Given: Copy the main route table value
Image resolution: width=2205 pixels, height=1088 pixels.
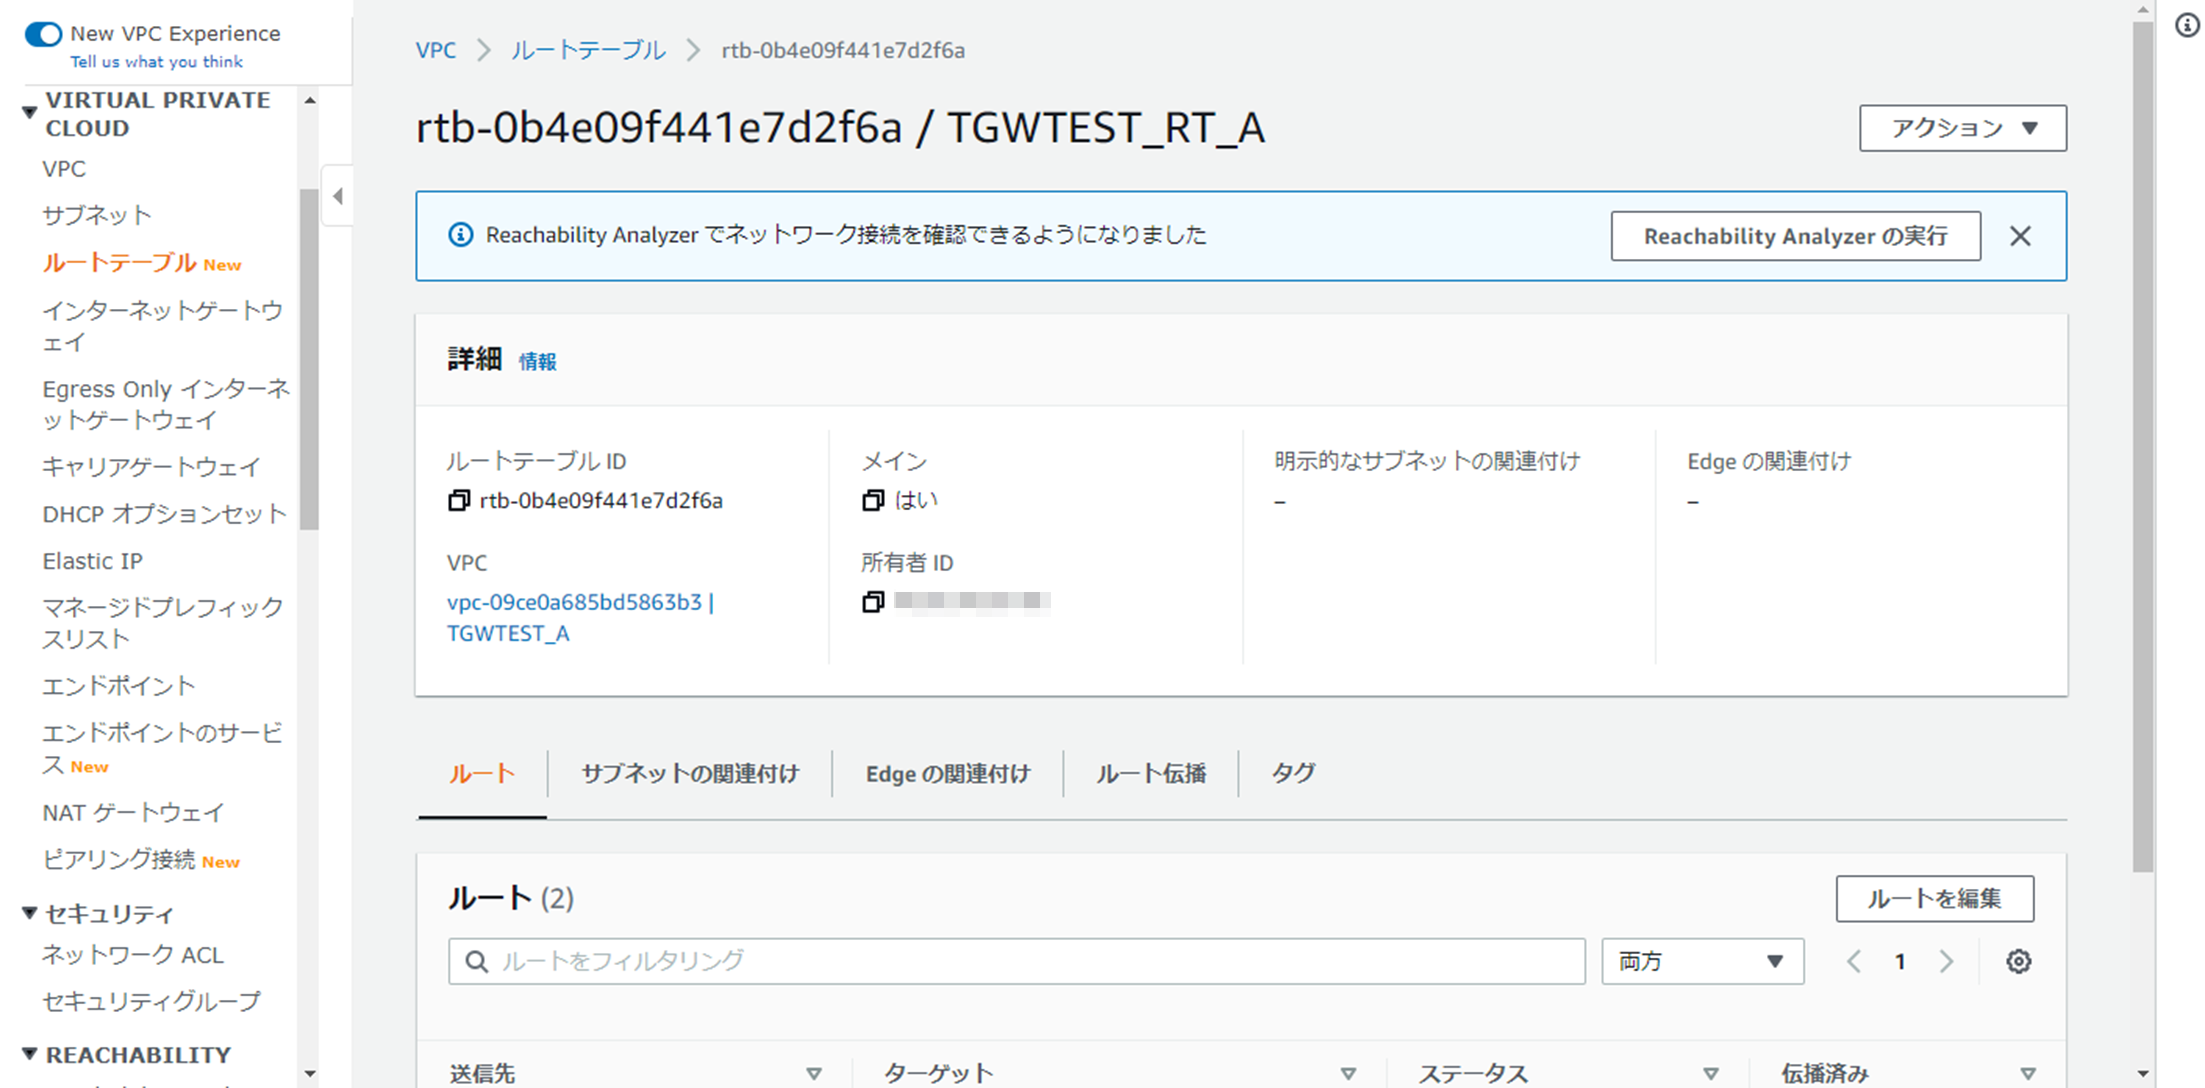Looking at the screenshot, I should tap(873, 500).
